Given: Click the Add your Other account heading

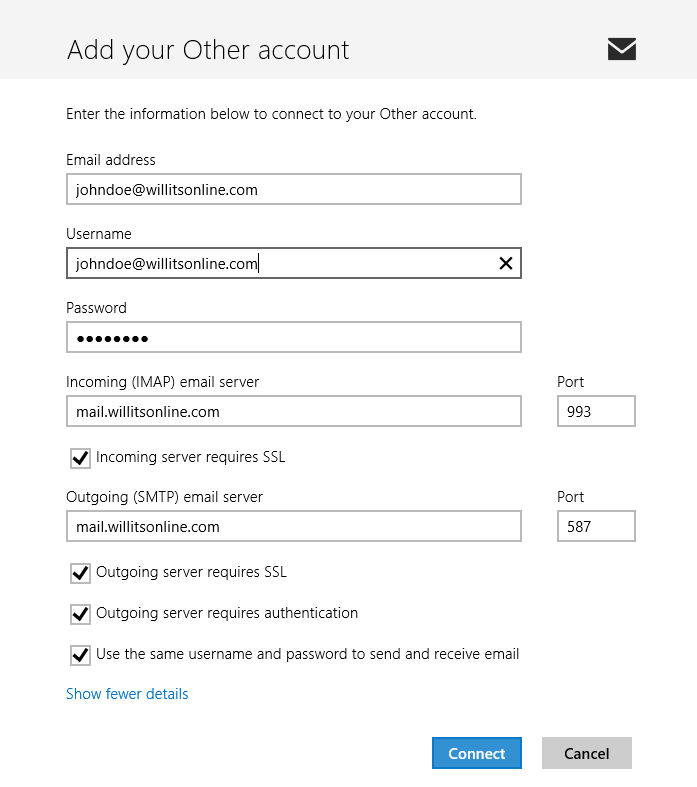Looking at the screenshot, I should [x=208, y=51].
